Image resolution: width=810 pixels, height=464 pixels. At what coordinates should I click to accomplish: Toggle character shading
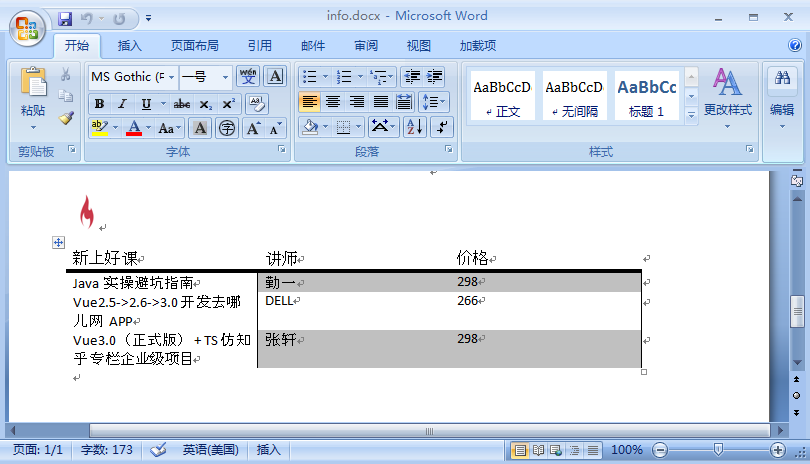(x=200, y=128)
